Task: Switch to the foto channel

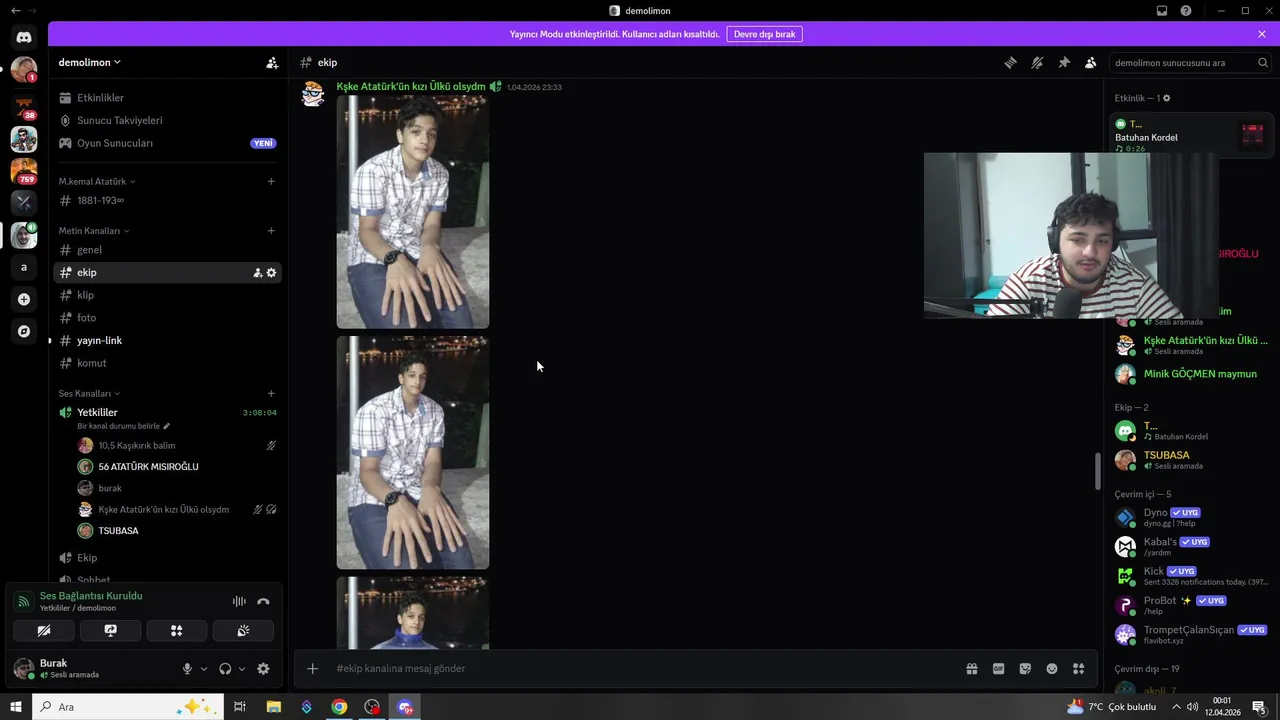Action: pyautogui.click(x=167, y=318)
